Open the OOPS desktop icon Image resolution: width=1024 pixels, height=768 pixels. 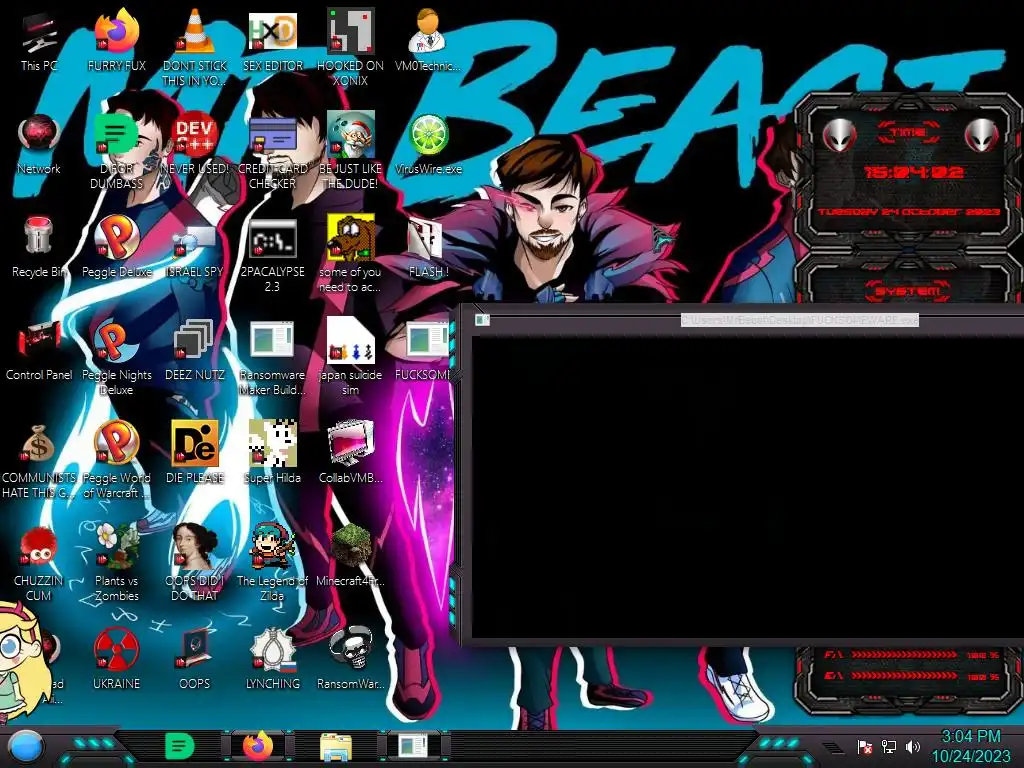tap(195, 650)
